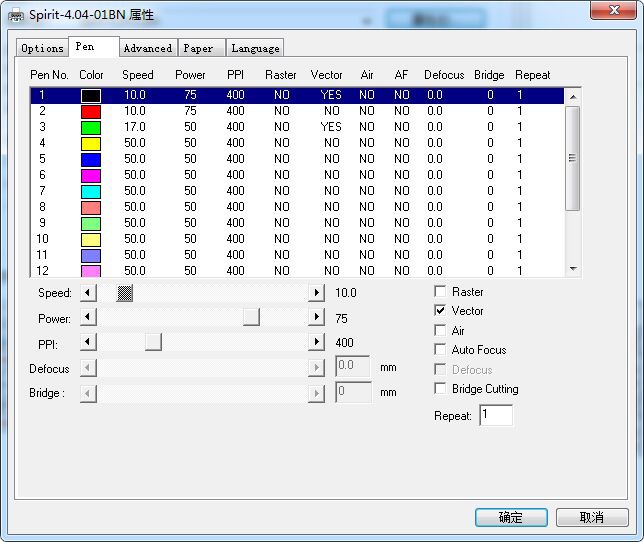Select the yellow color swatch of pen 4
Image resolution: width=644 pixels, height=542 pixels.
coord(91,144)
